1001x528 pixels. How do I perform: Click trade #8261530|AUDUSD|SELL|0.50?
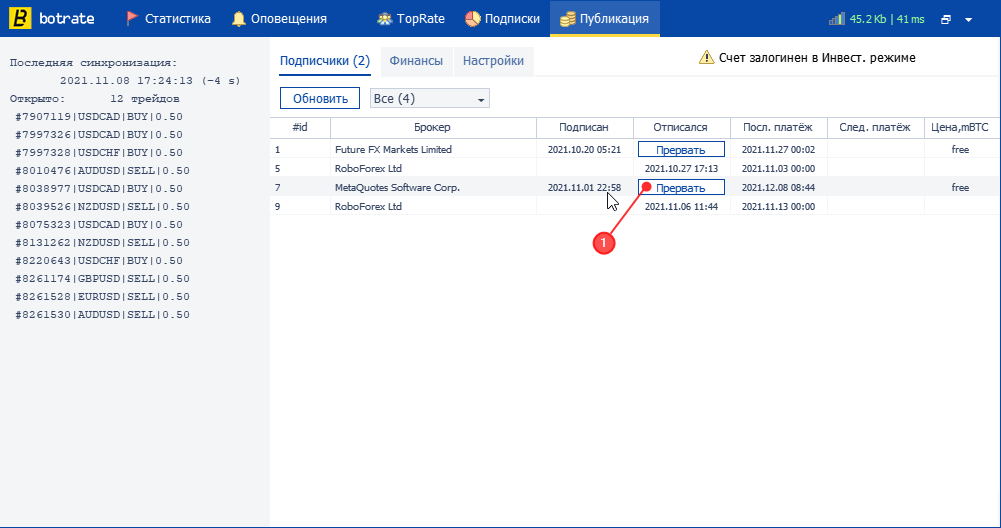102,315
